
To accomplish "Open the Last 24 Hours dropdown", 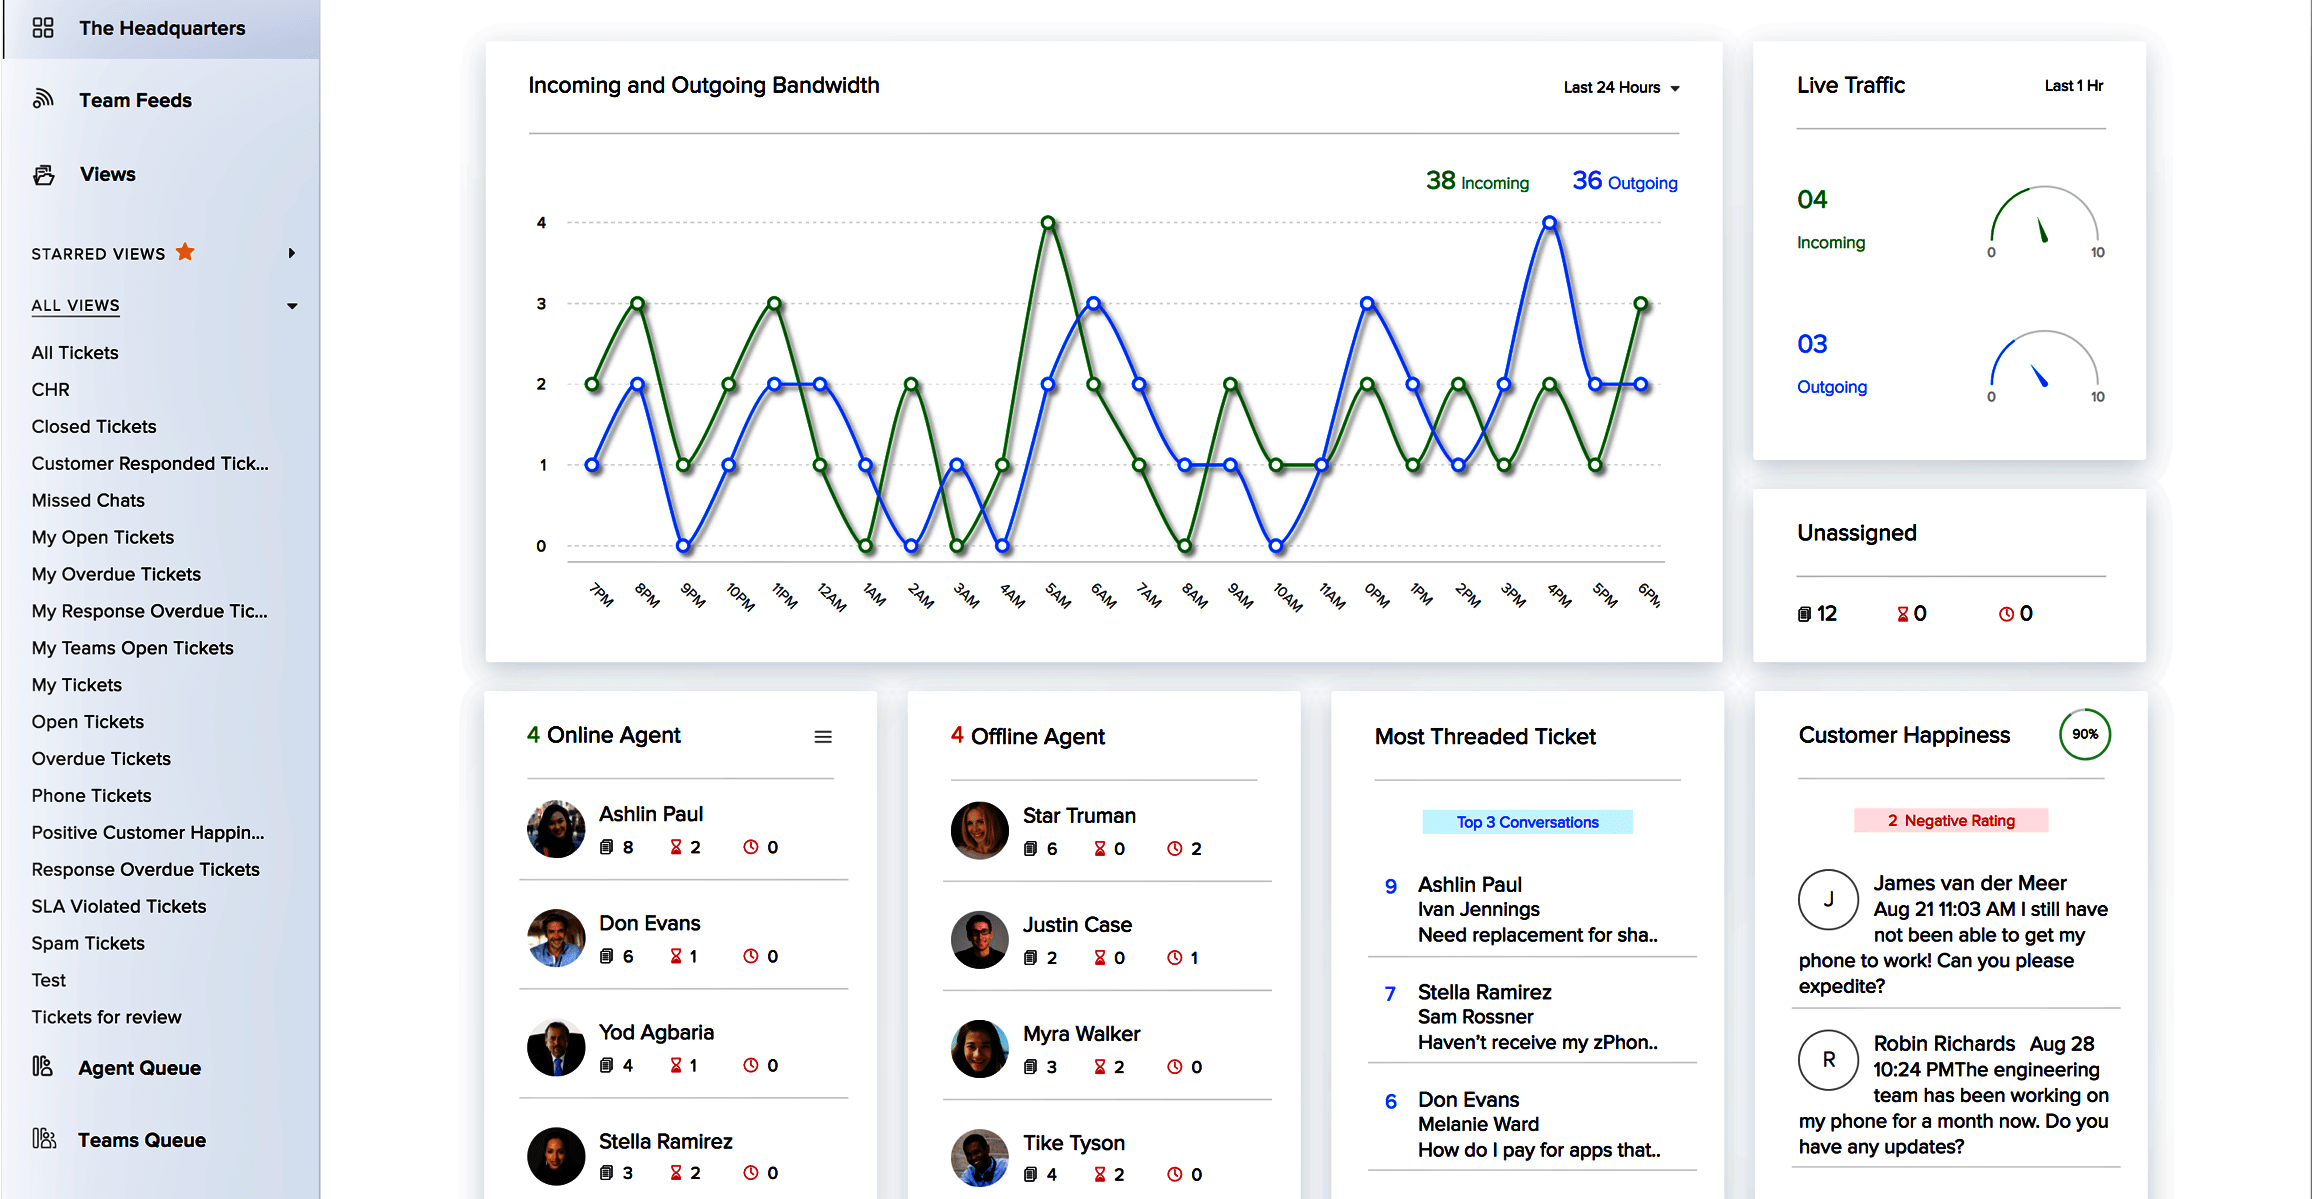I will 1621,87.
